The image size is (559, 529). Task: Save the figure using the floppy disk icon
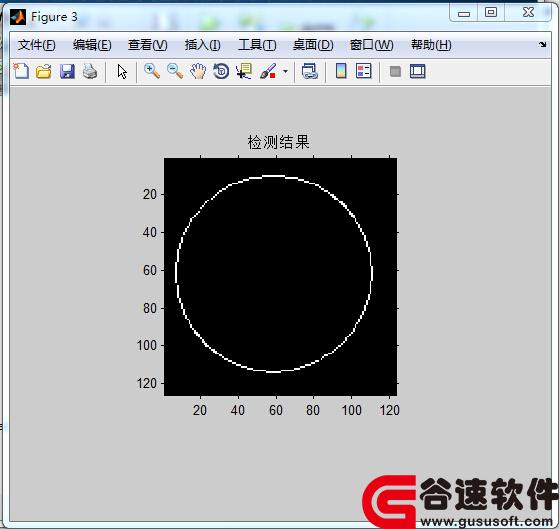point(67,72)
